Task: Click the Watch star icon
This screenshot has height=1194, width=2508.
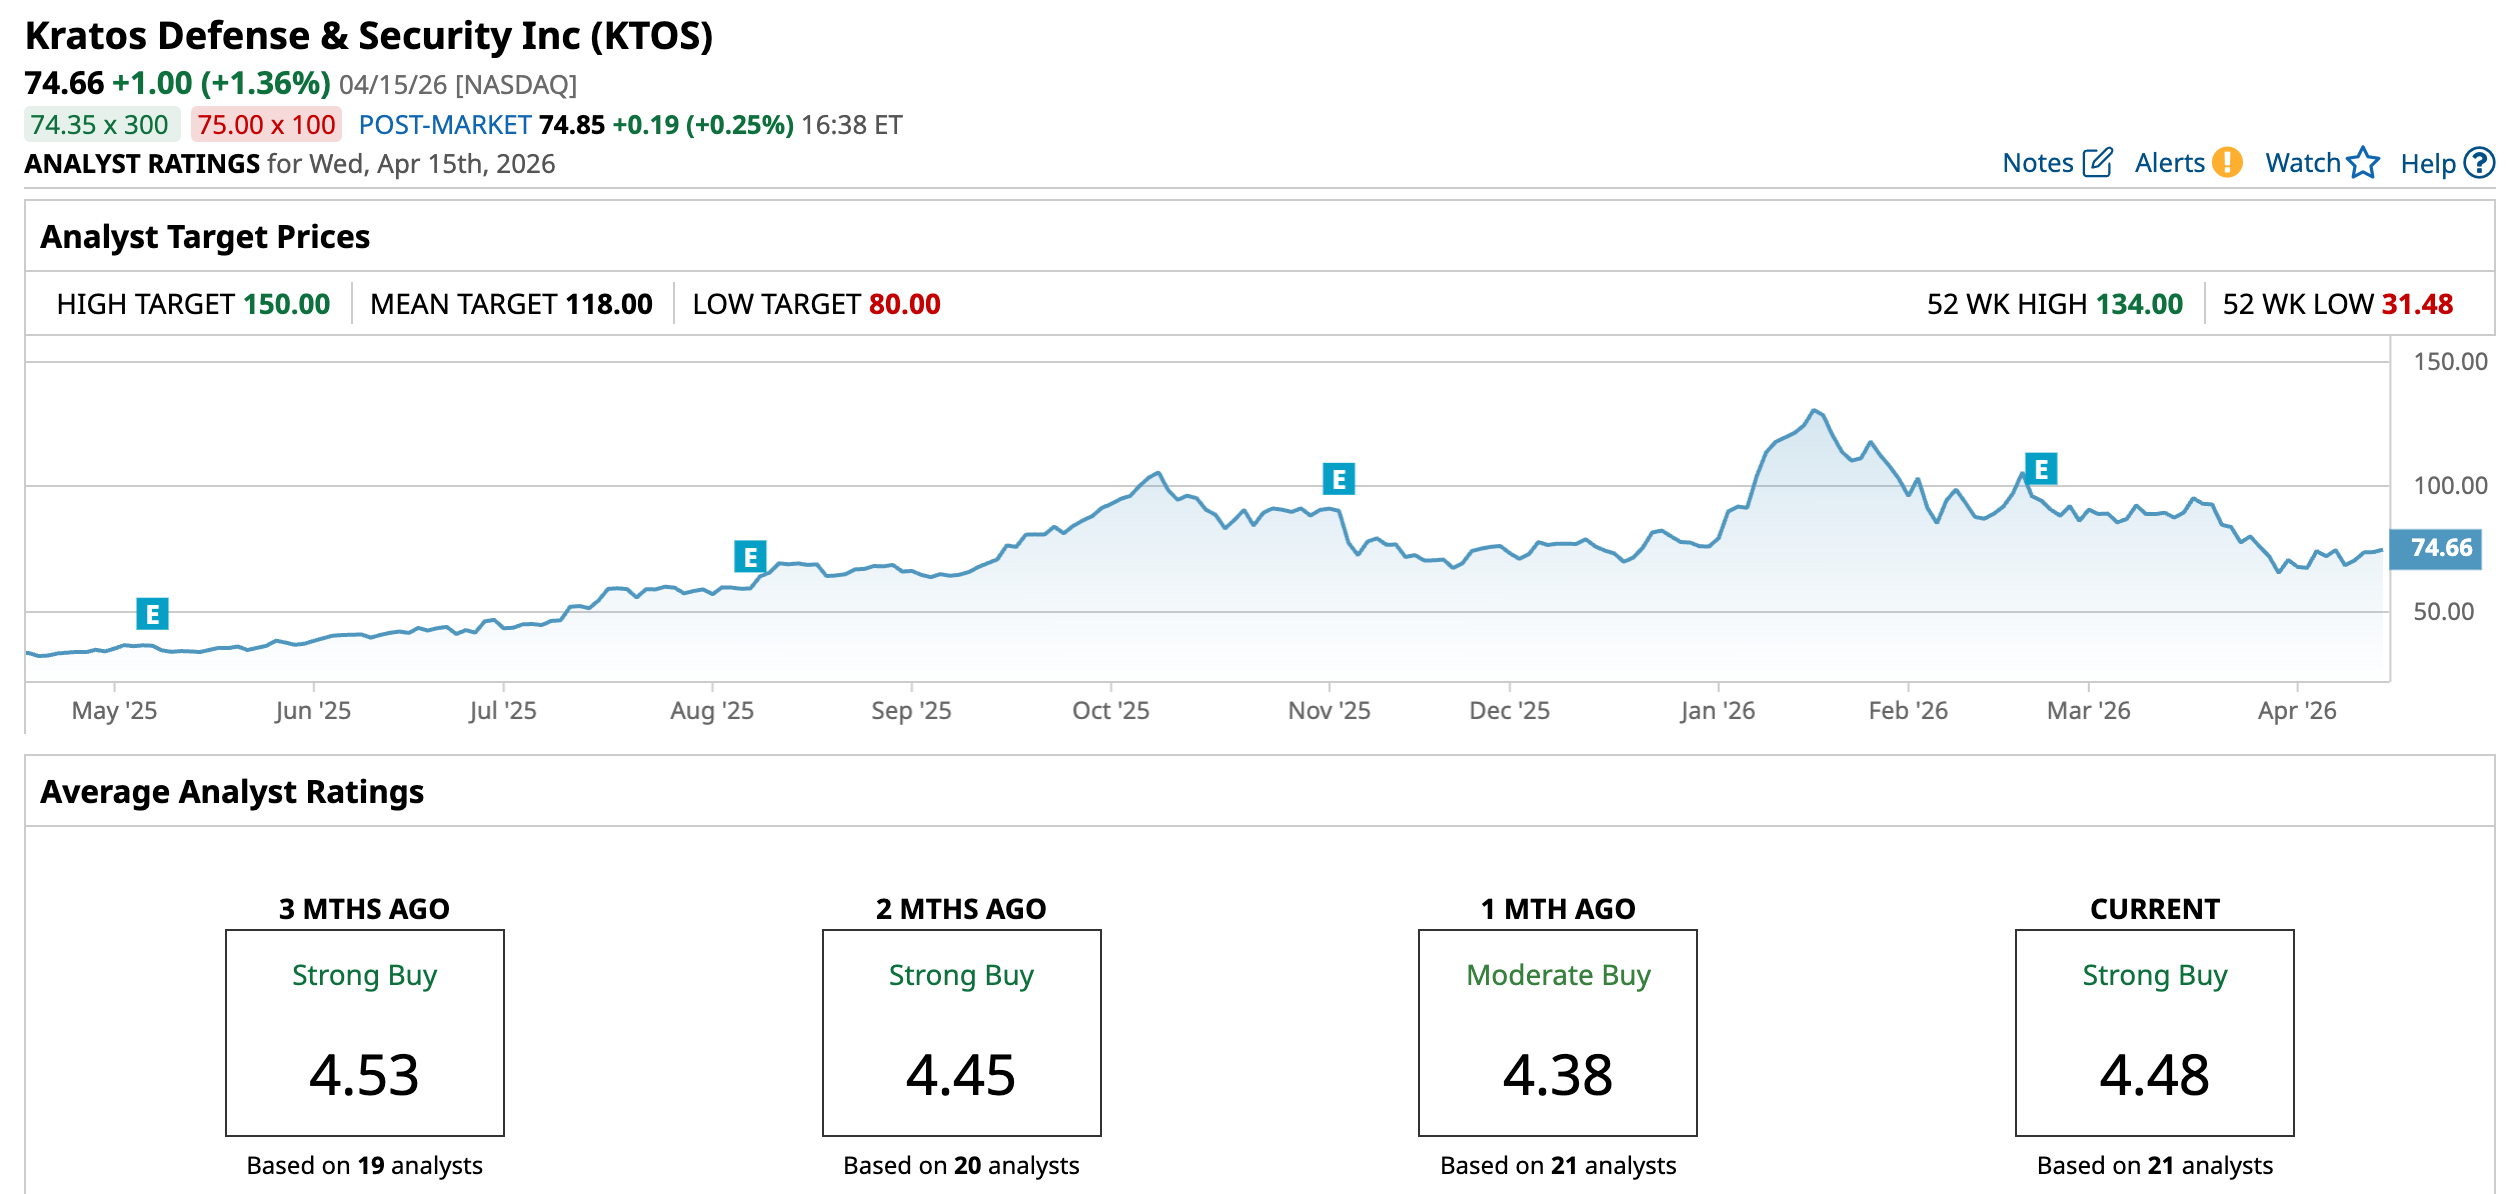Action: 2363,162
